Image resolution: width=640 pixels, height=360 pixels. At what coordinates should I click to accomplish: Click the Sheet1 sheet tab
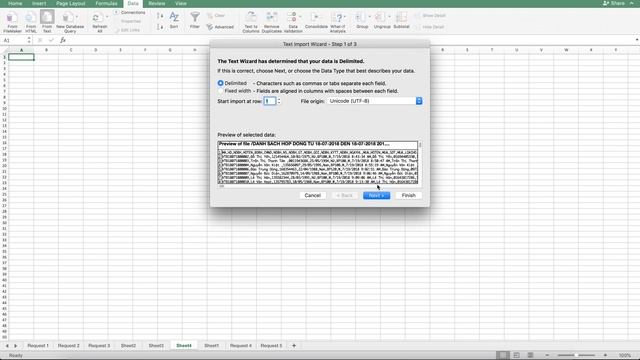coord(211,346)
